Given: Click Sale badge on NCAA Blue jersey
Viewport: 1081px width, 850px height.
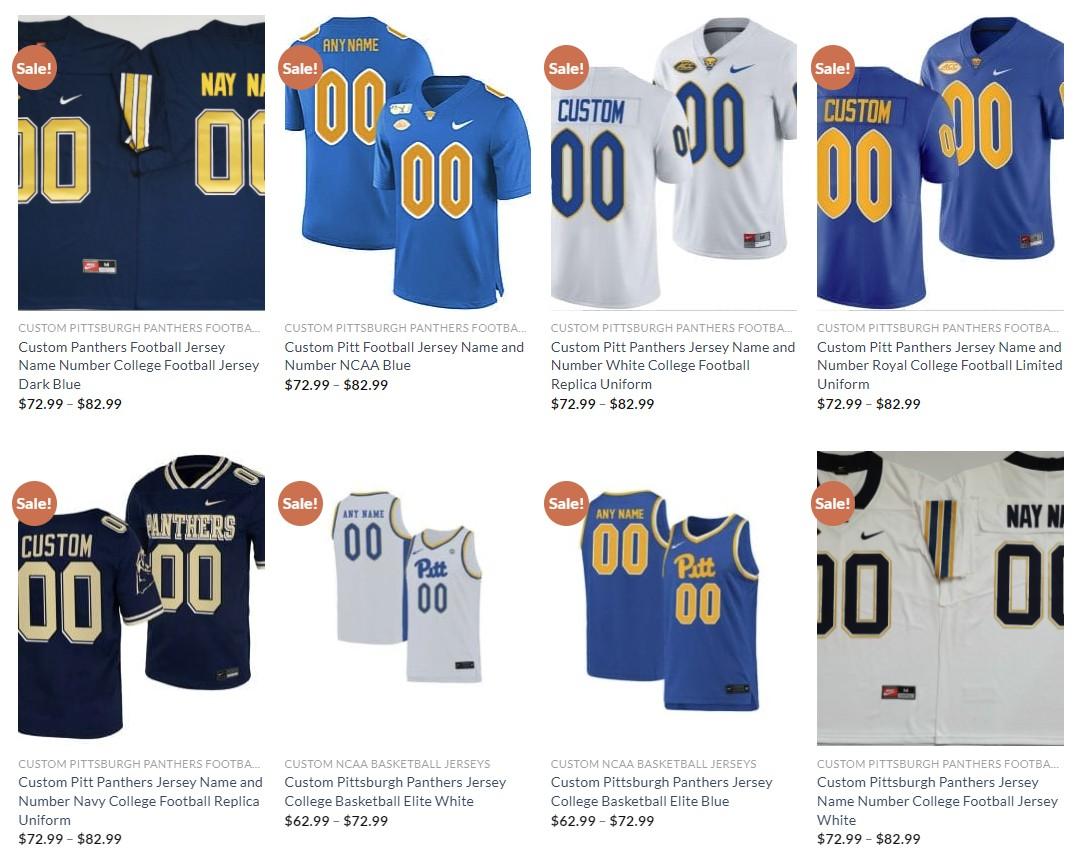Looking at the screenshot, I should pos(300,68).
